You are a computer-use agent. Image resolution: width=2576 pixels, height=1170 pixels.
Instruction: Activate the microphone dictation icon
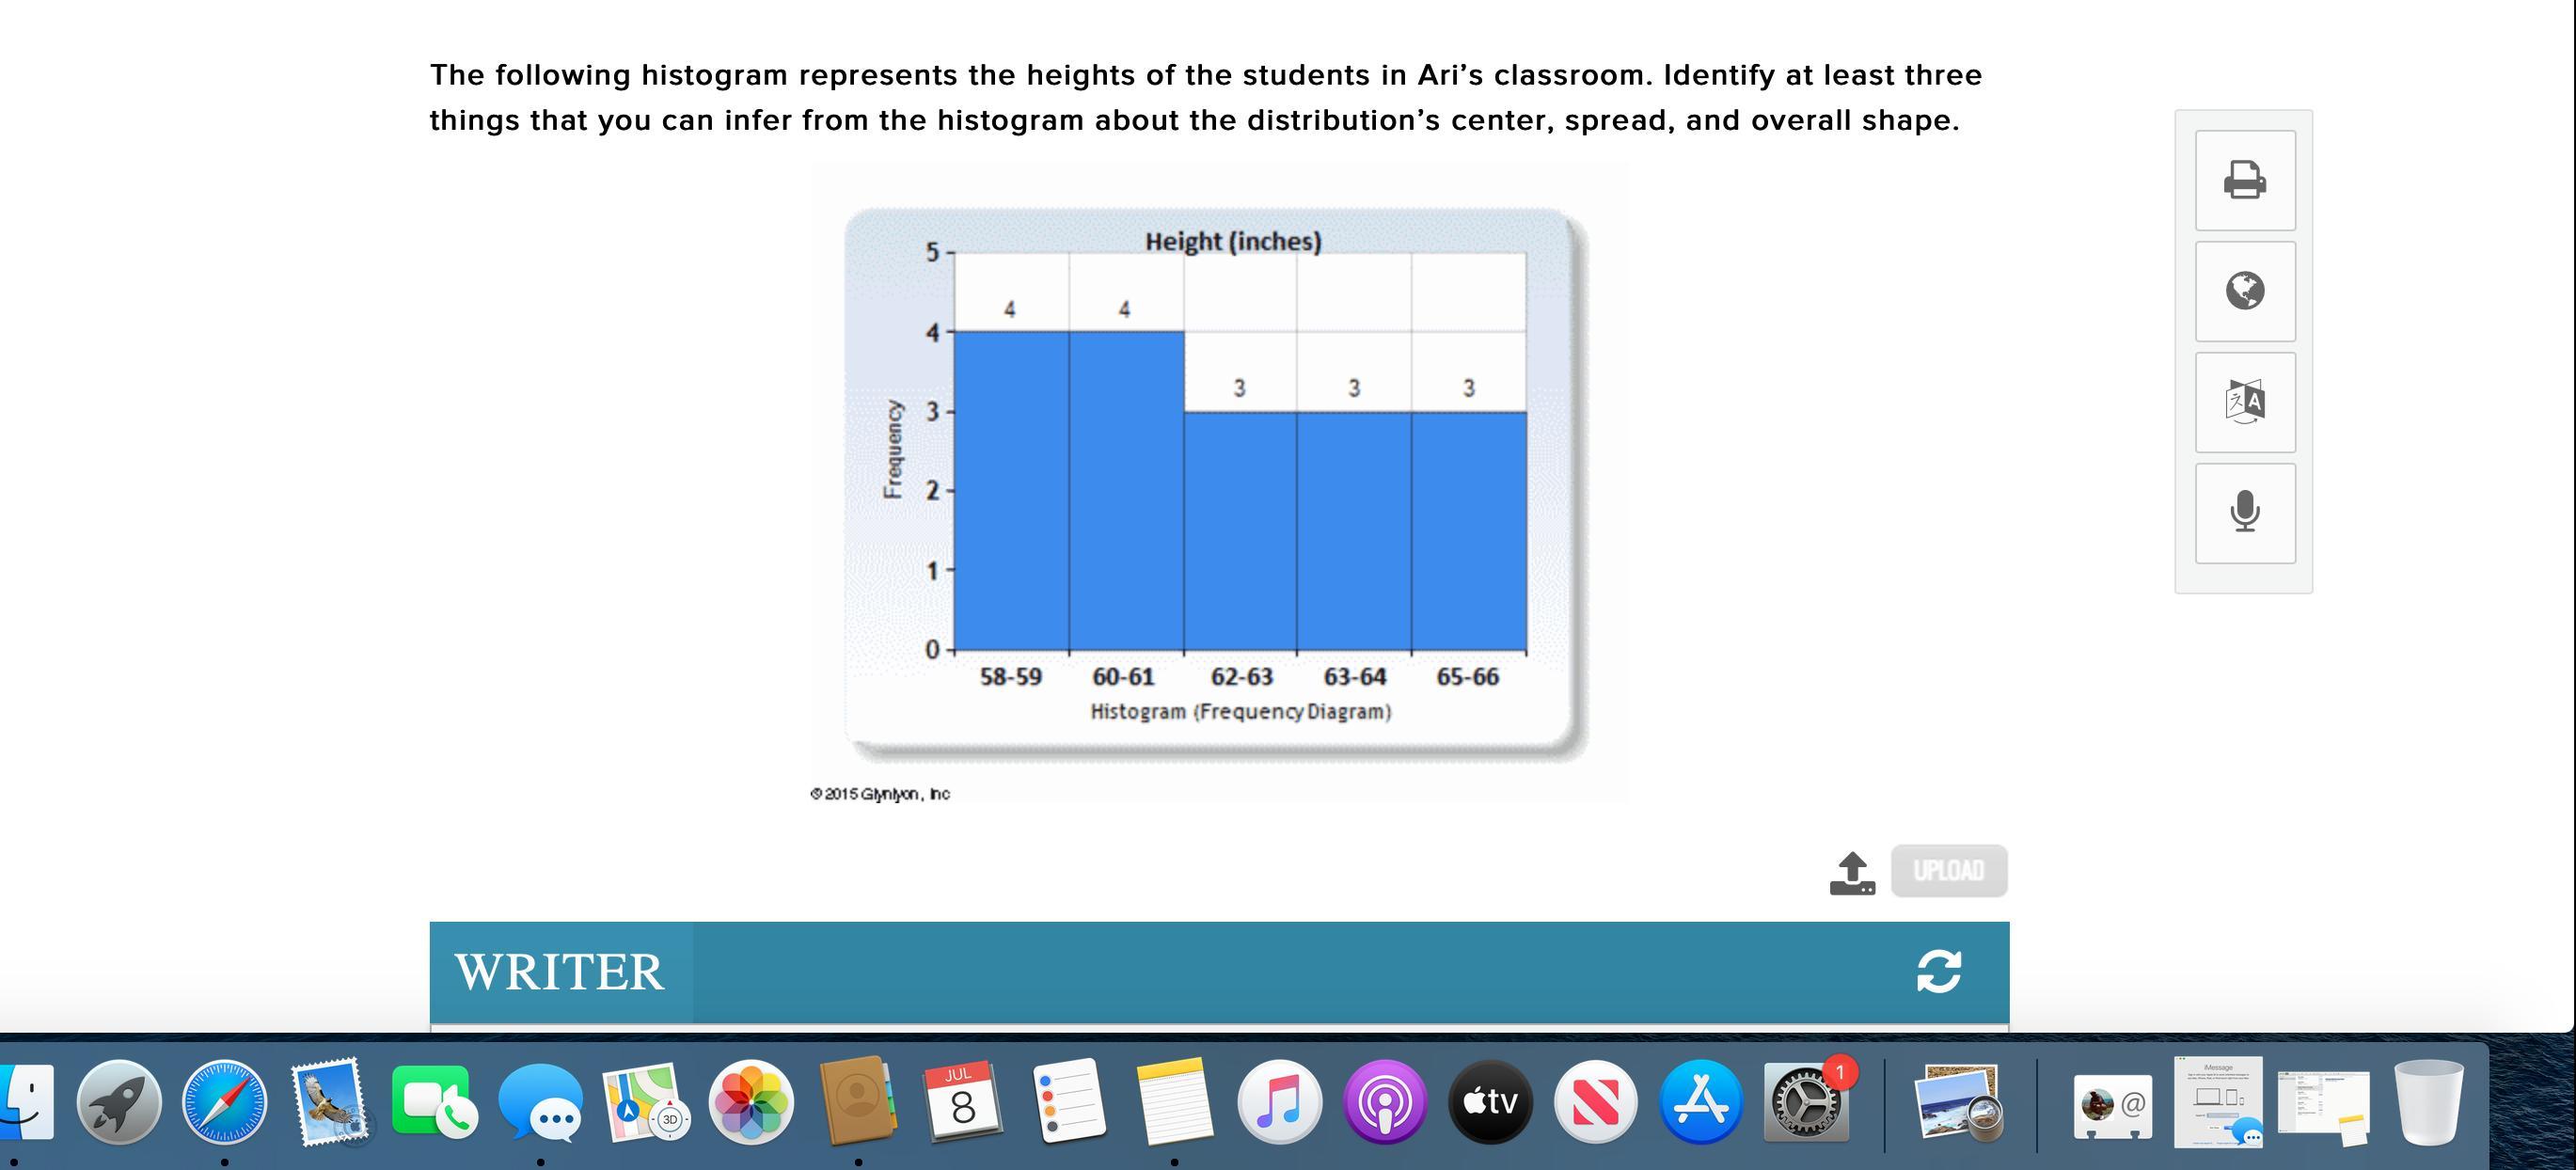click(2244, 512)
